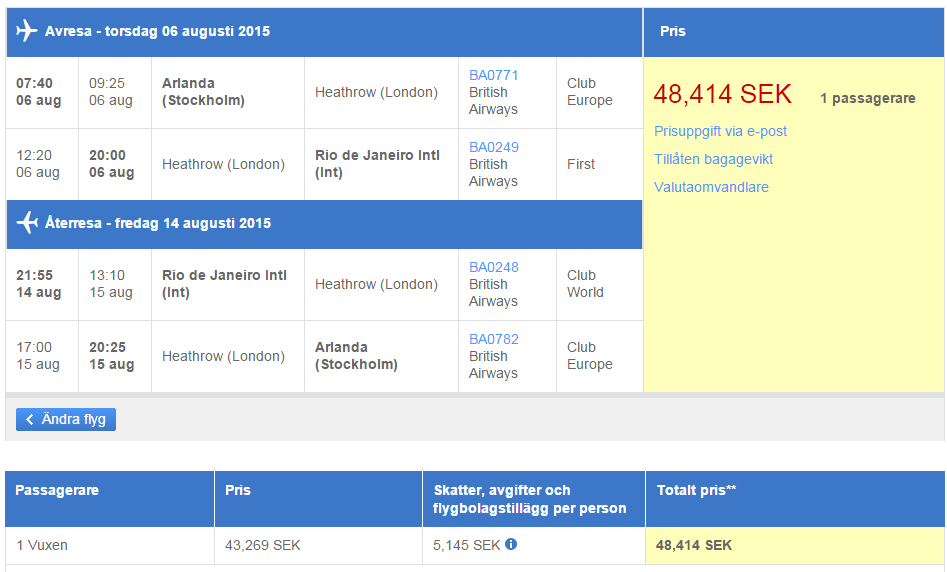947x572 pixels.
Task: Open flight BA0782 details link
Action: click(x=493, y=339)
